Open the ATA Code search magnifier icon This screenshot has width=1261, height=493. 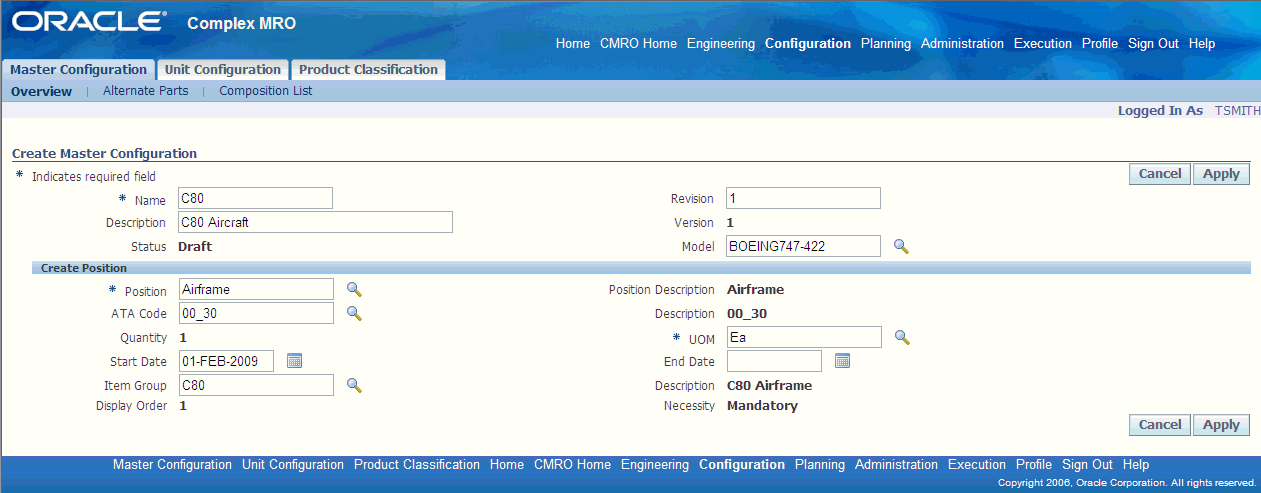[354, 313]
